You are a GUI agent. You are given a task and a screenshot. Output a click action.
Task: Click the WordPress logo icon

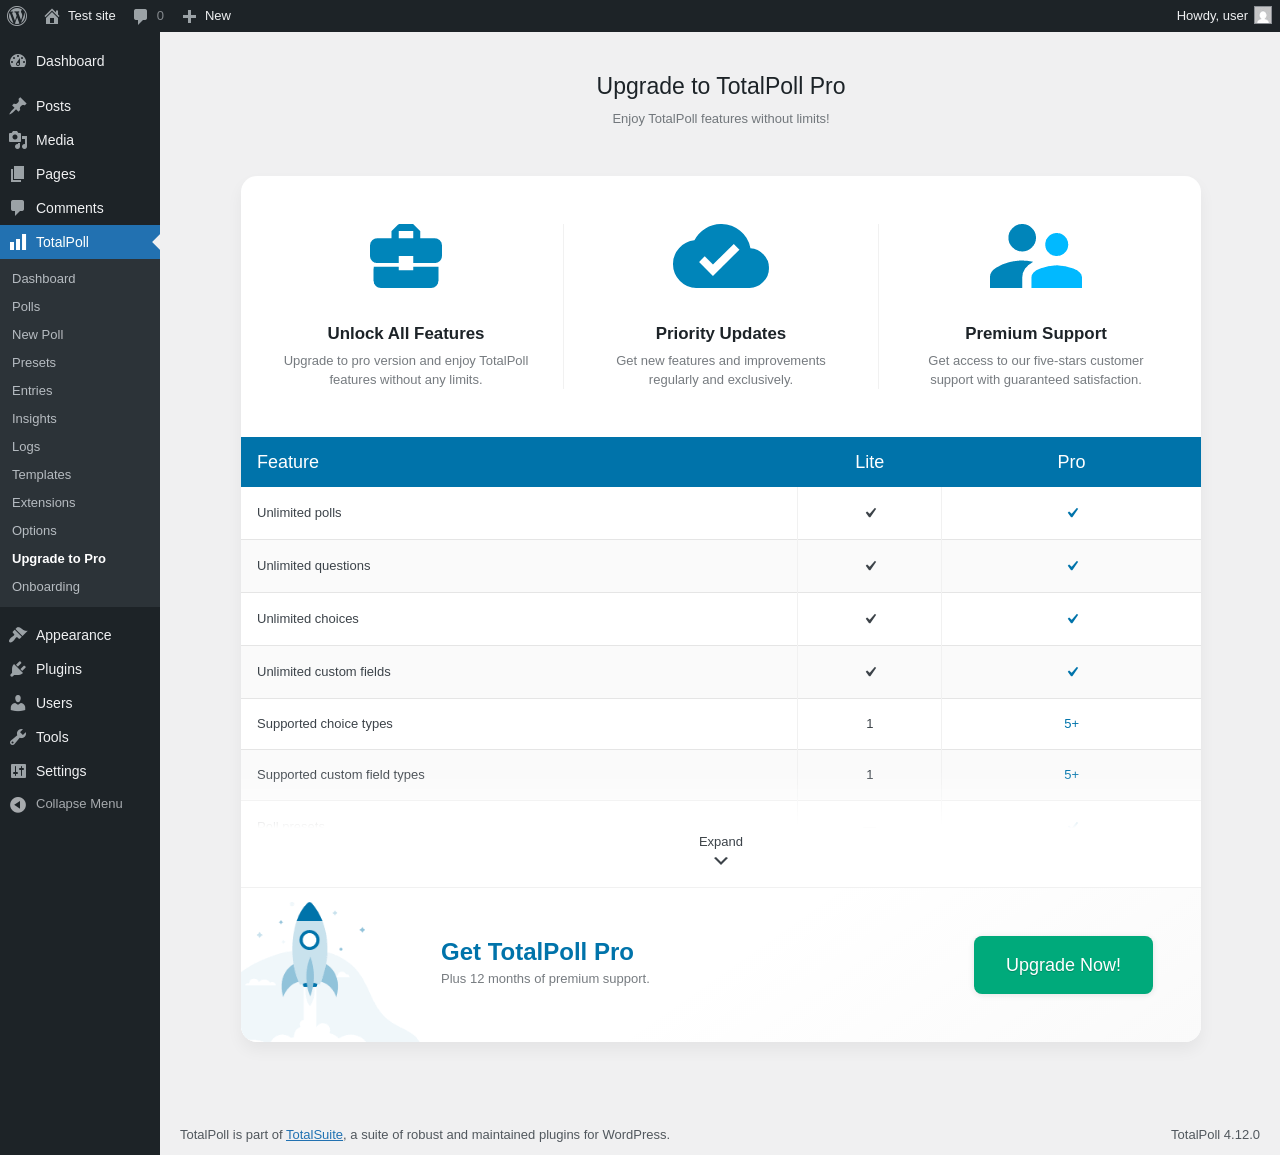click(17, 16)
